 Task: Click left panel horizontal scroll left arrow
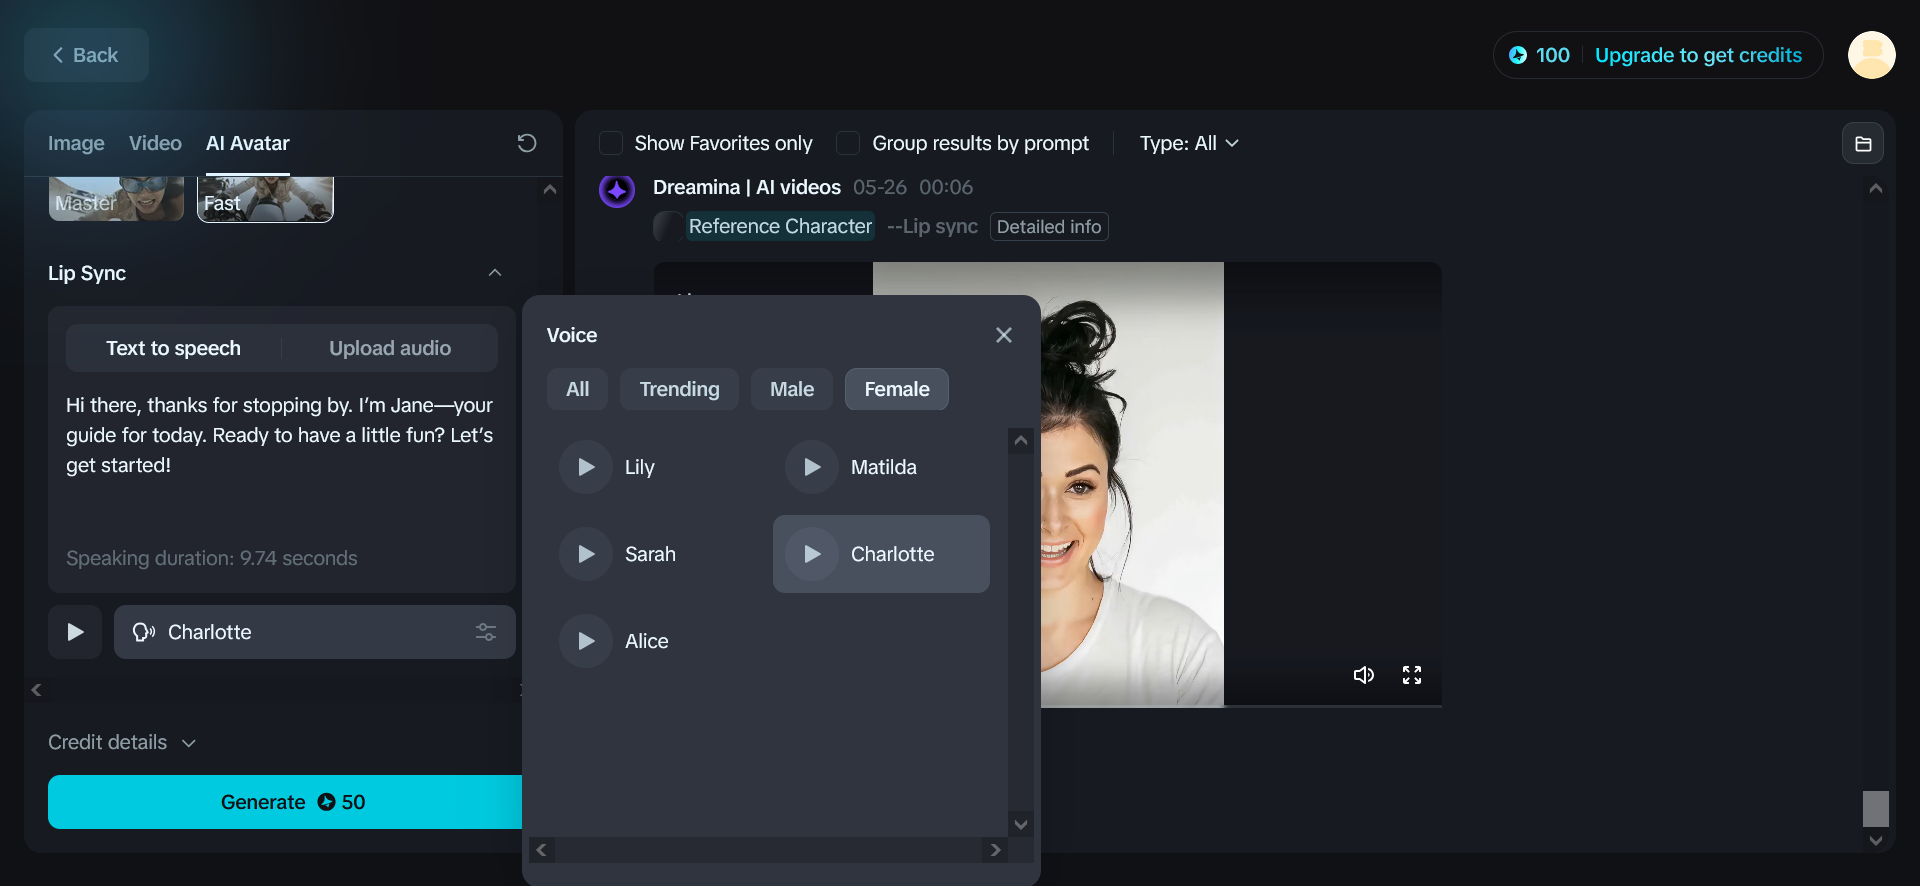pos(36,690)
